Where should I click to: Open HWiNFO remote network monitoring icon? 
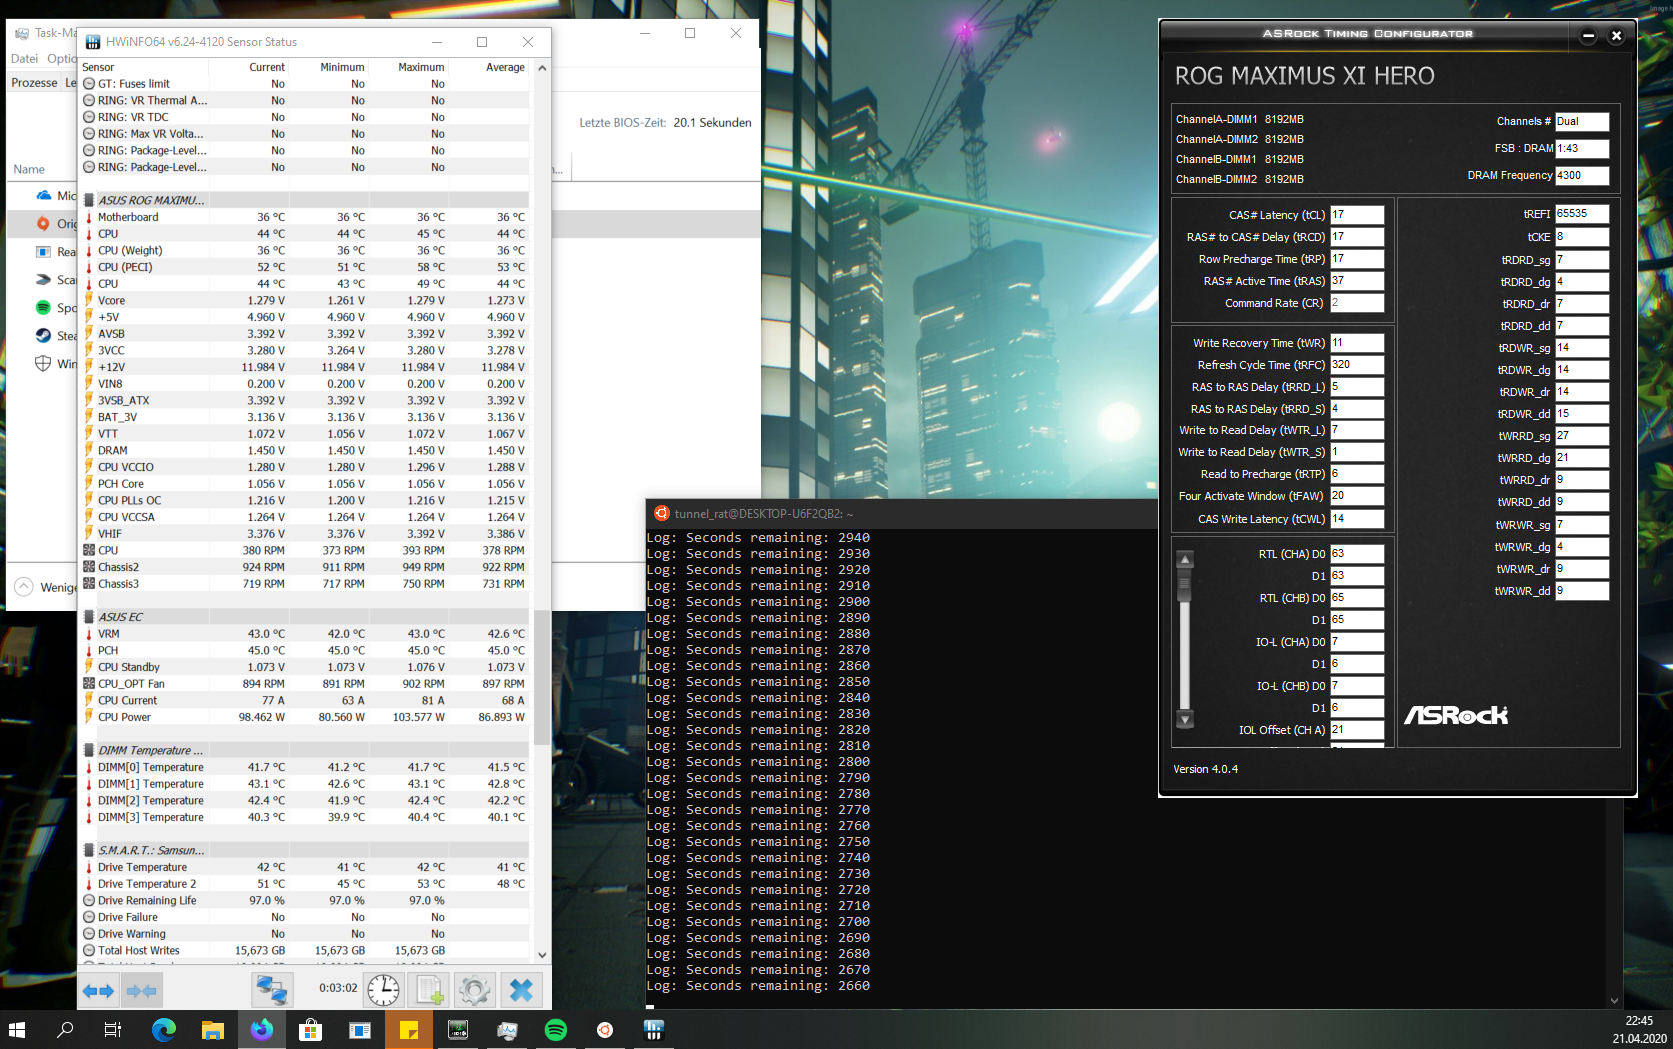click(271, 990)
